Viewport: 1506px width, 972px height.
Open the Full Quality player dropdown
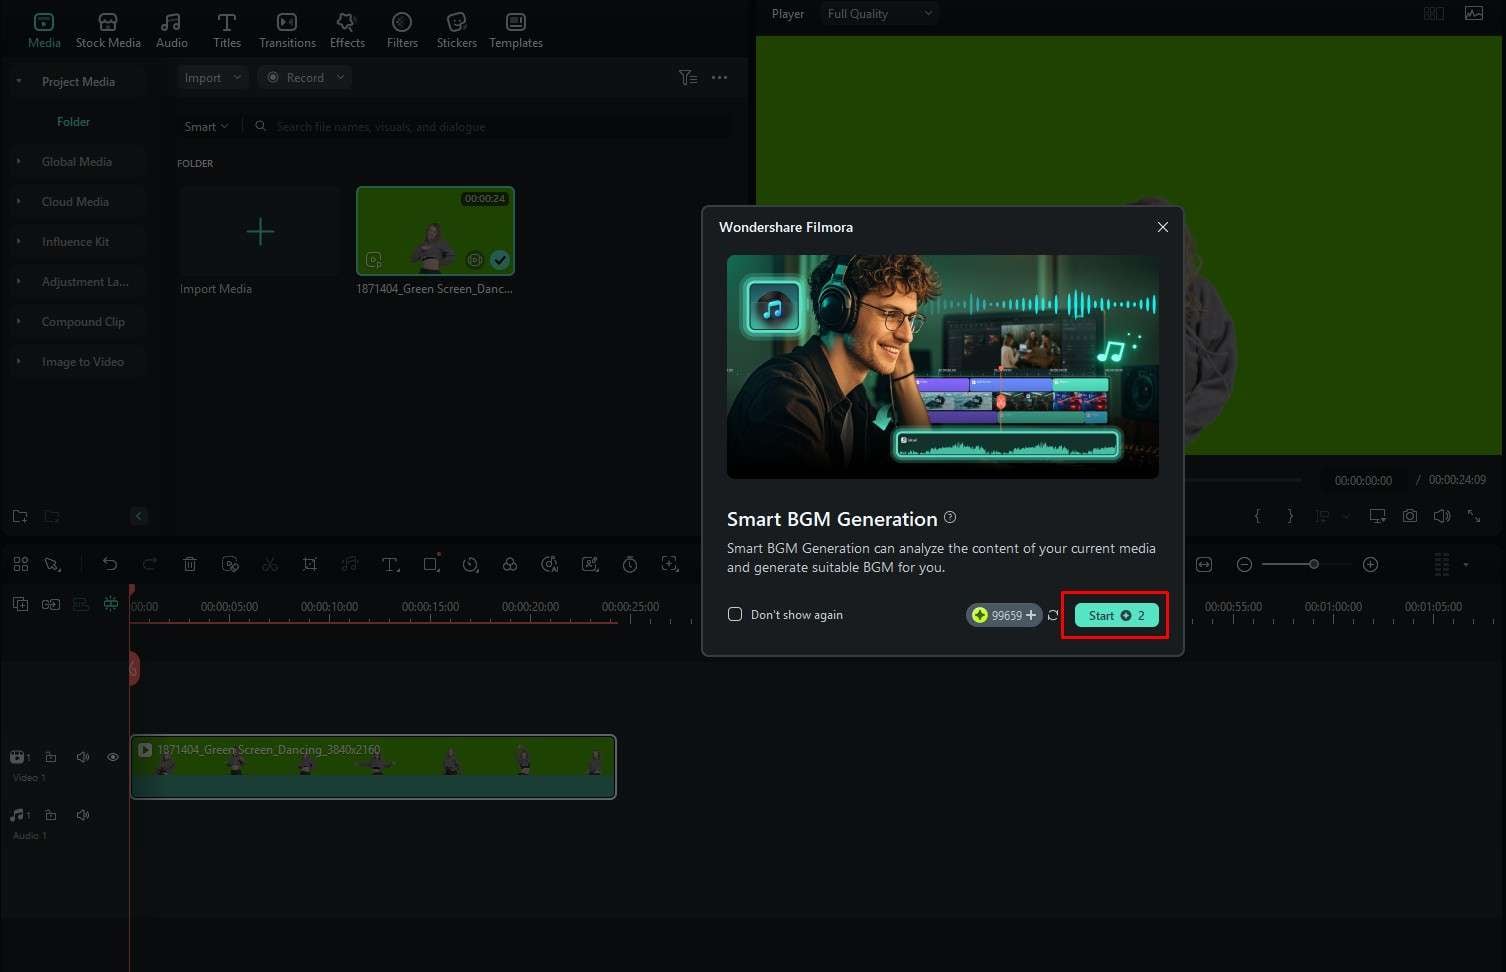(x=880, y=13)
